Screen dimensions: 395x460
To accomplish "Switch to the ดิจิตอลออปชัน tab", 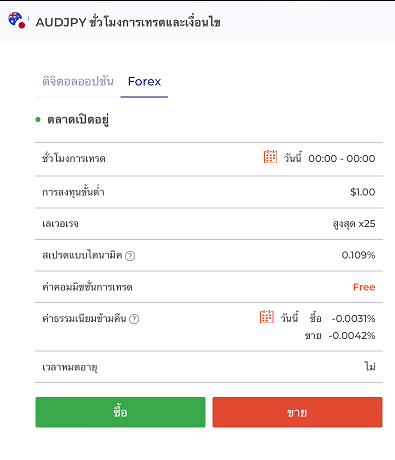I will [x=78, y=81].
